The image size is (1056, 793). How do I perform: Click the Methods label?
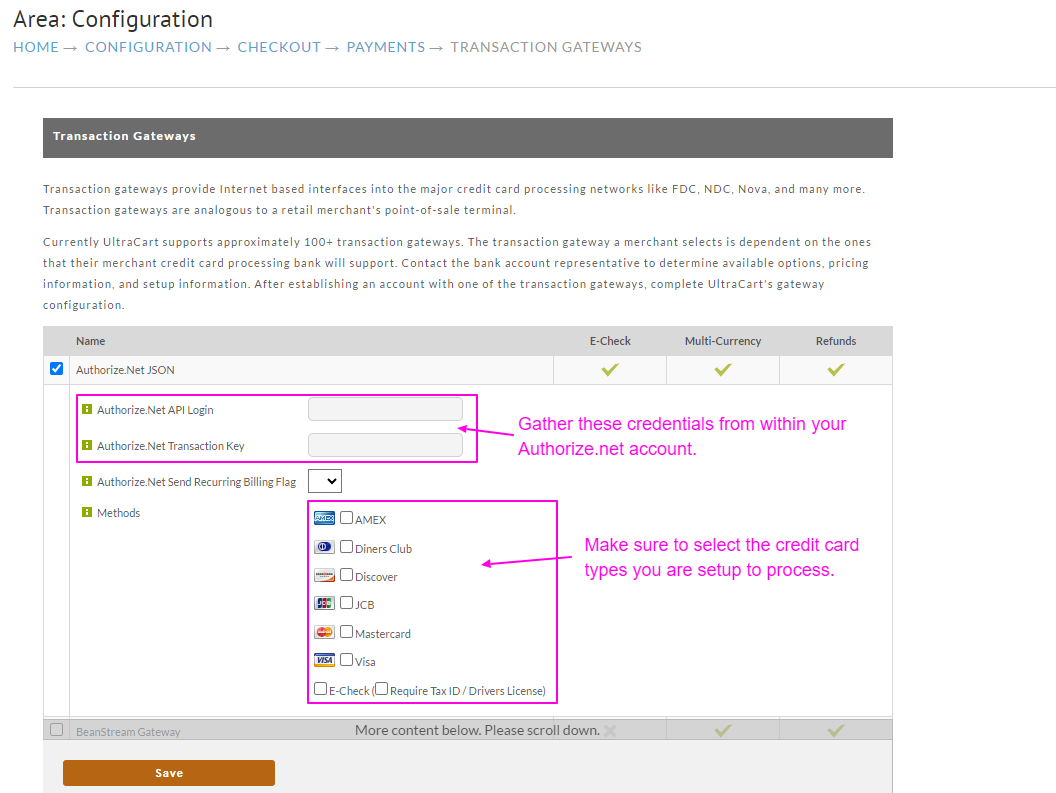(119, 513)
